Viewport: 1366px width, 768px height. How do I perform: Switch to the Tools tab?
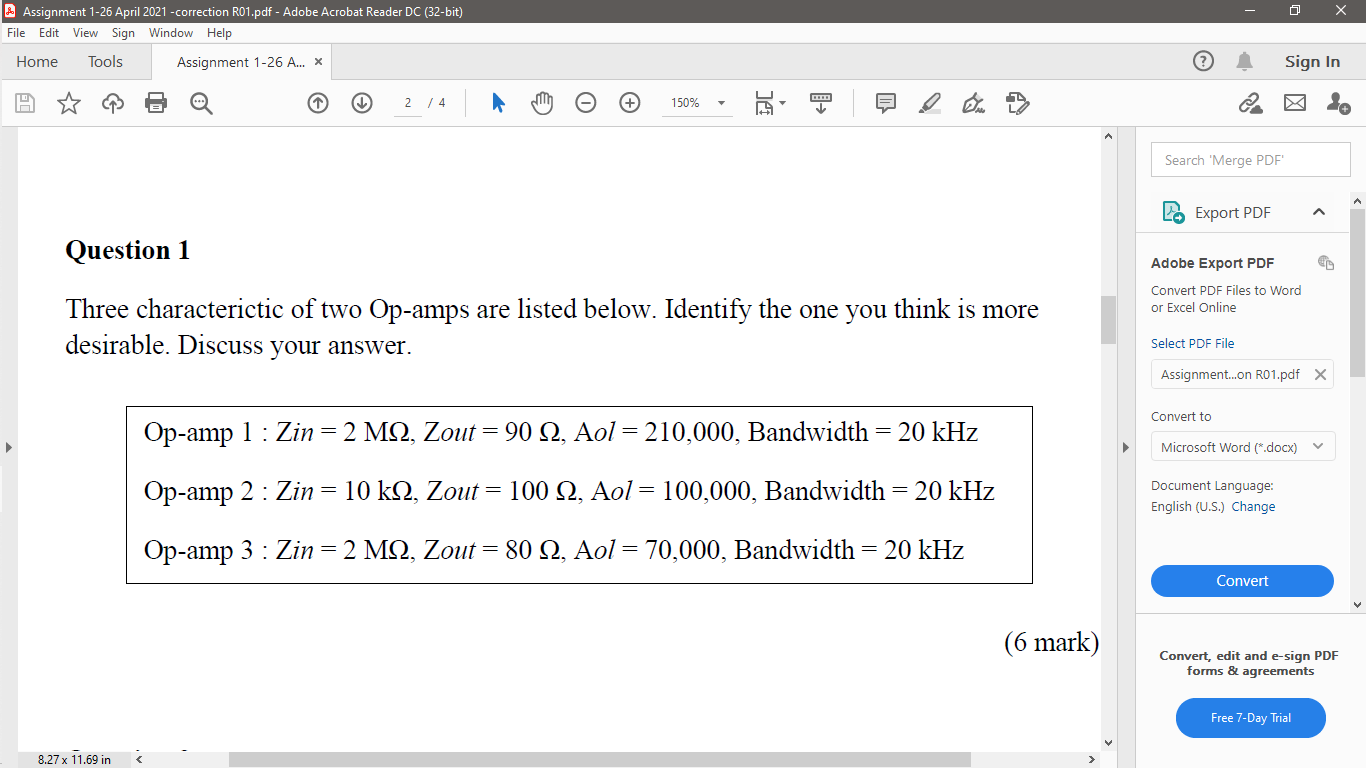tap(105, 61)
